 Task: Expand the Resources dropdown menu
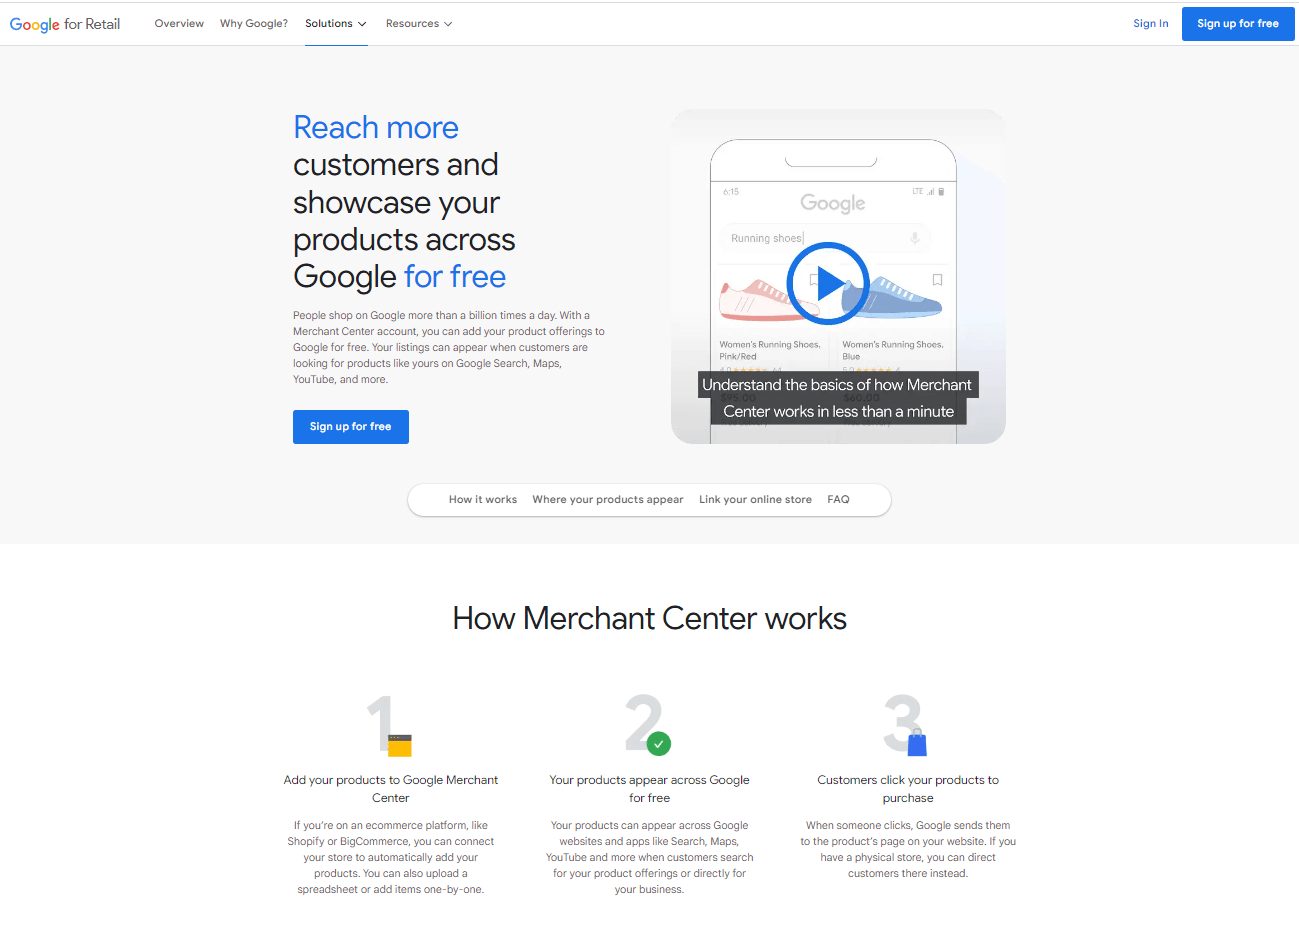coord(419,24)
